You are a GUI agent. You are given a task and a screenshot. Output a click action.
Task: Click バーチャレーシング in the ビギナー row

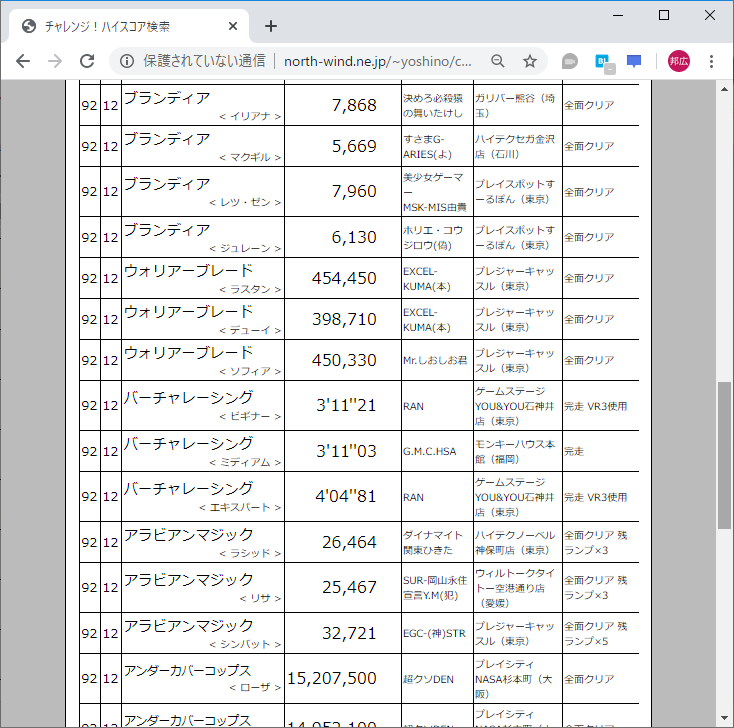pyautogui.click(x=189, y=397)
